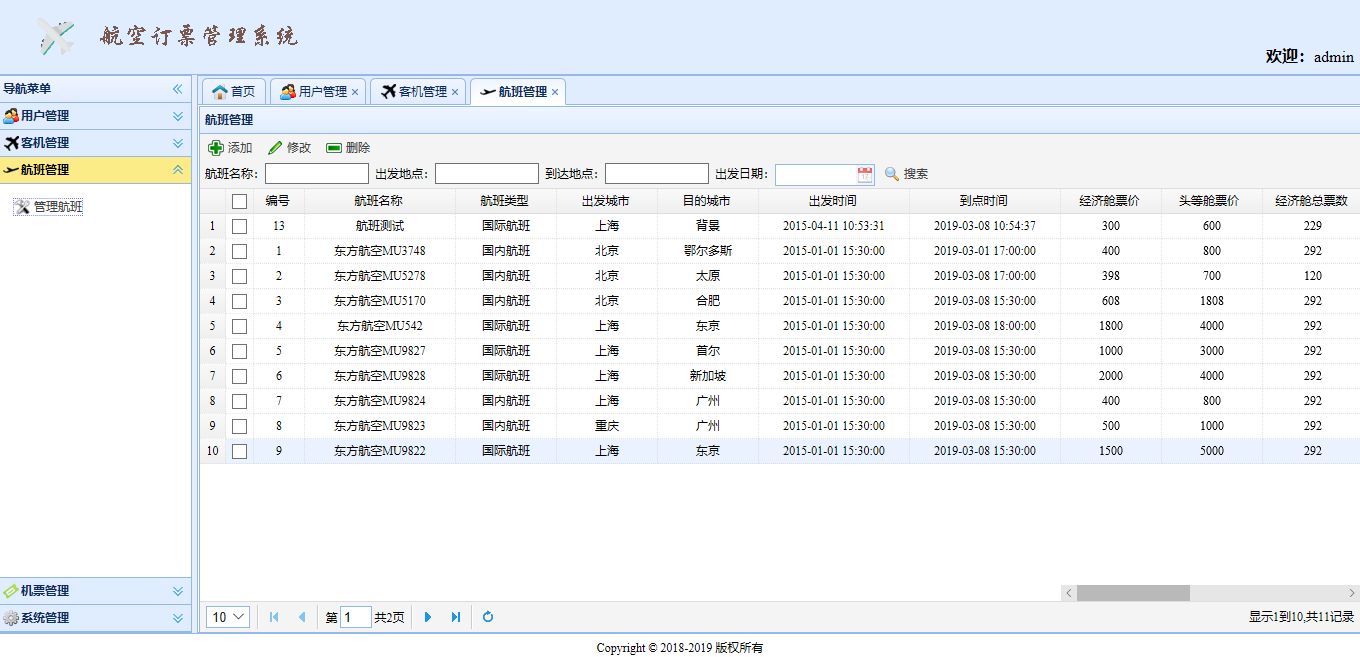
Task: Click the scrollbar left arrow
Action: point(1069,593)
